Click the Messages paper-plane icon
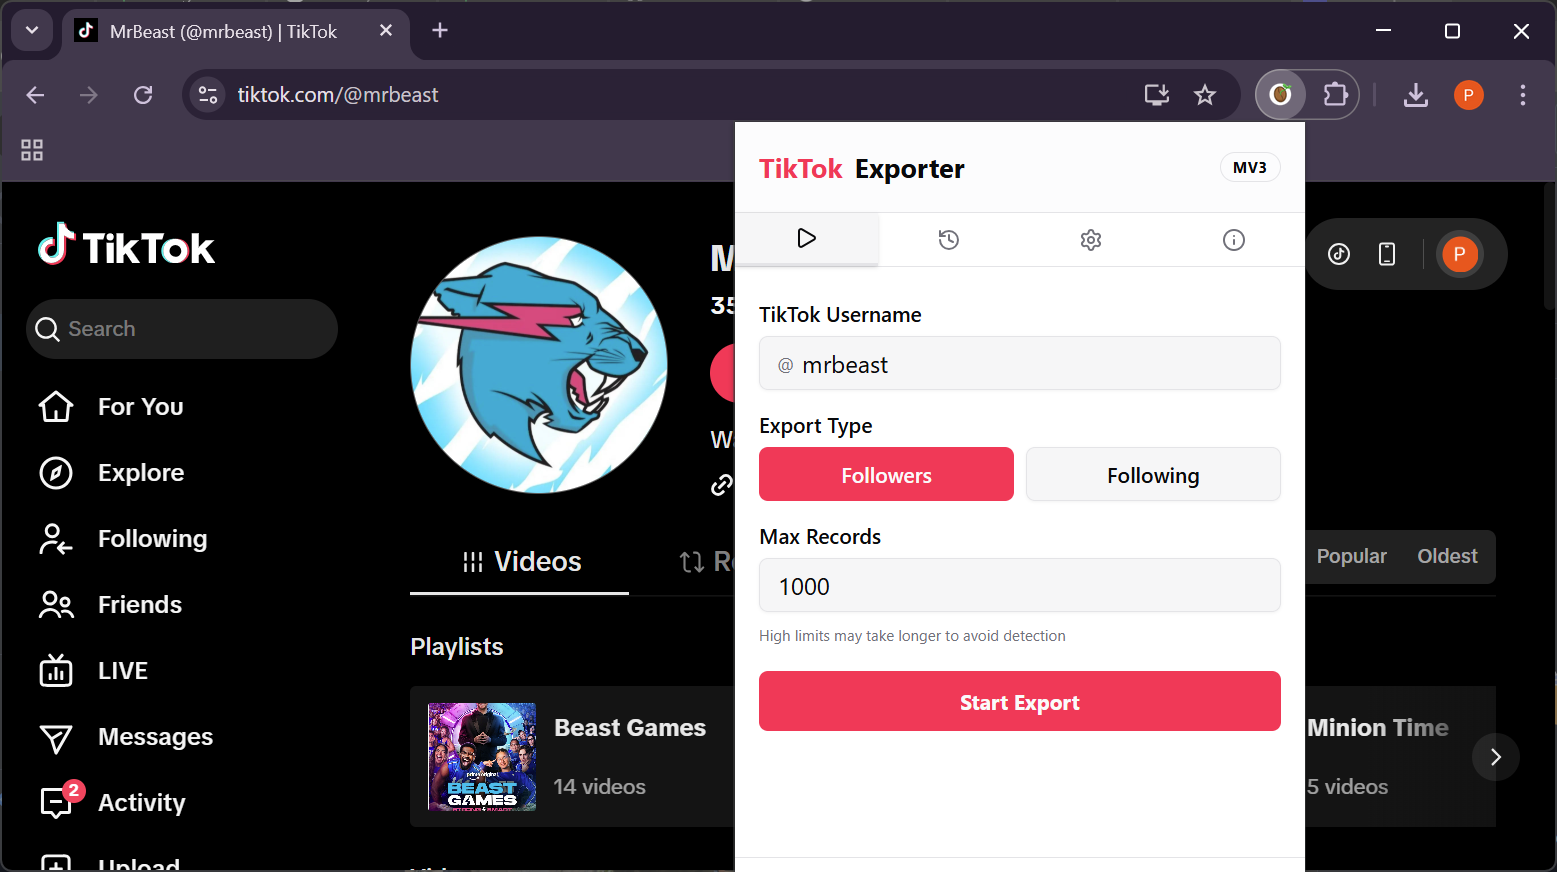The height and width of the screenshot is (872, 1557). click(56, 739)
